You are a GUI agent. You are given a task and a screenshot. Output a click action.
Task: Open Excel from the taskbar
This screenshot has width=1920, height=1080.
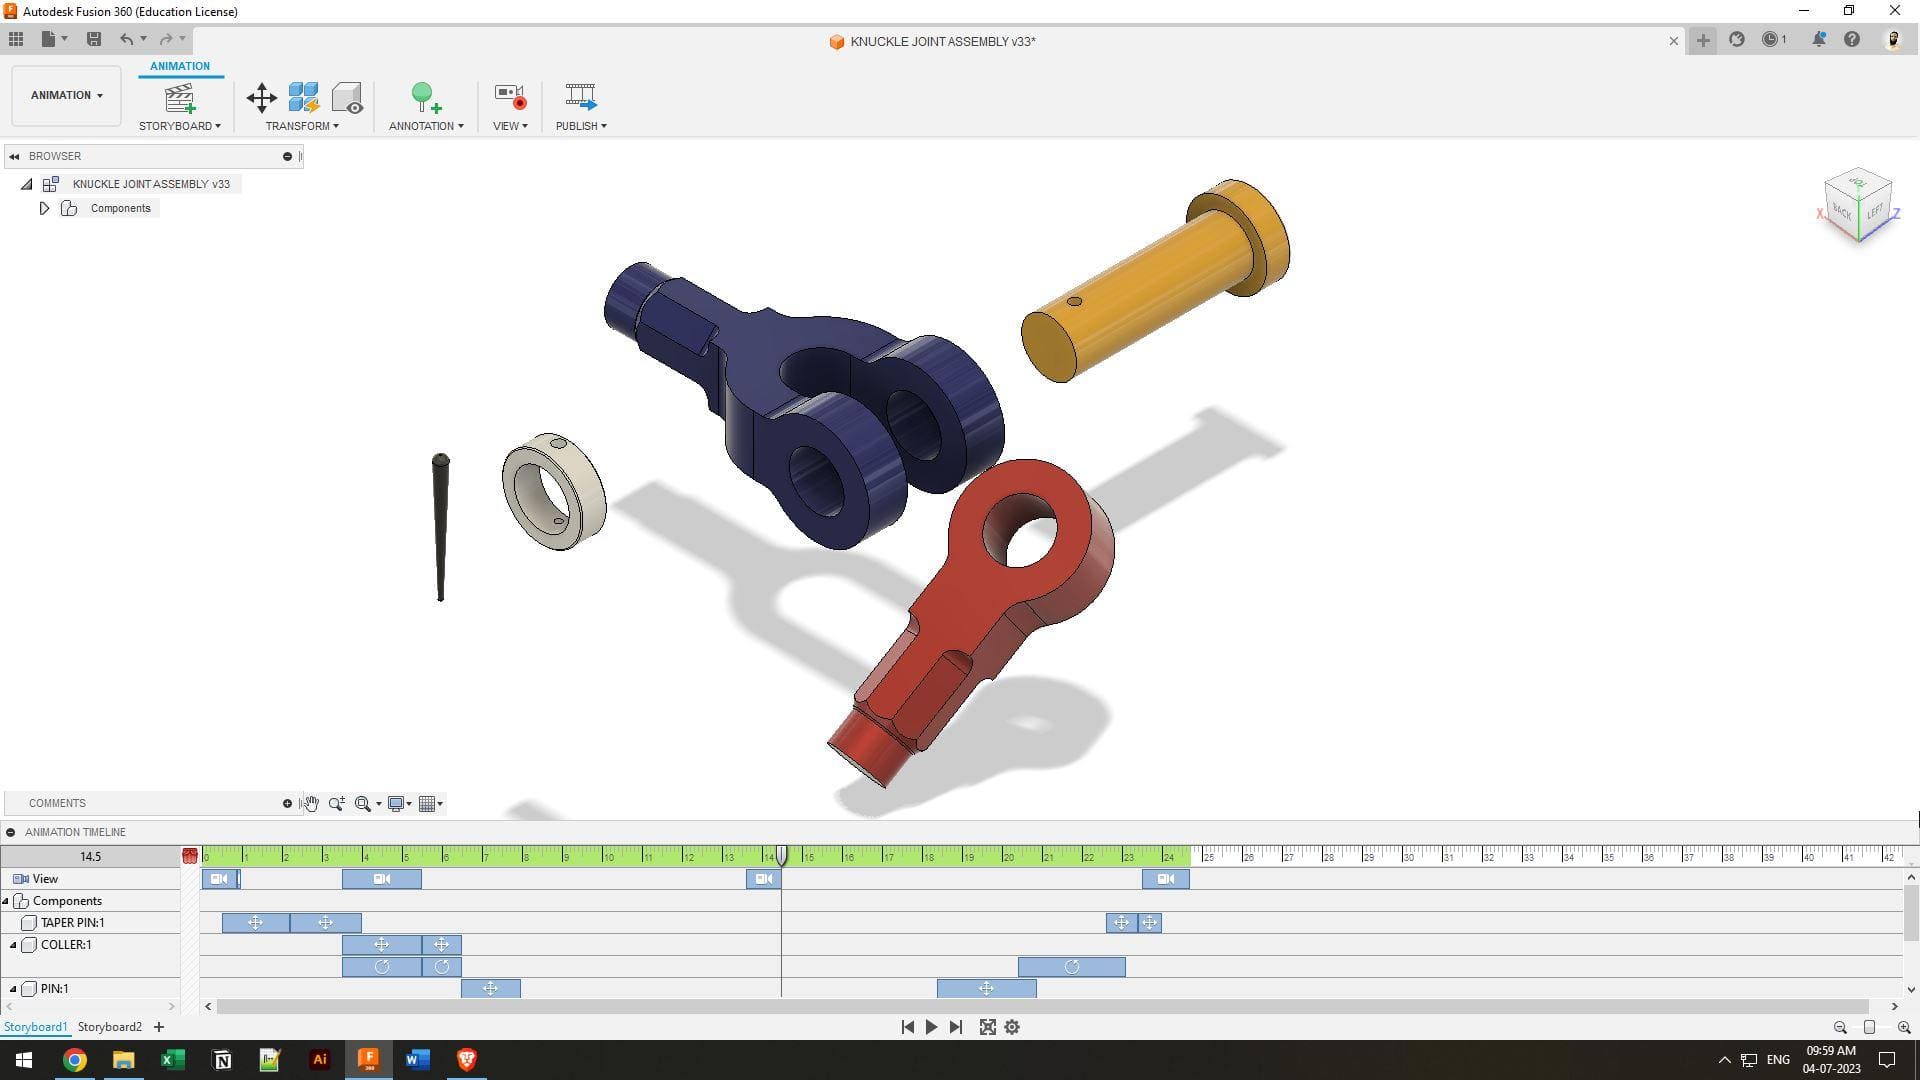pos(172,1060)
